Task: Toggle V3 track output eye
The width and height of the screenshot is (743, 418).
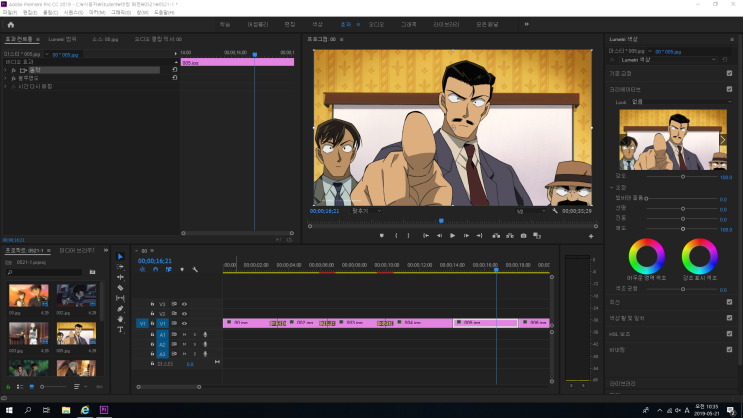Action: point(184,304)
